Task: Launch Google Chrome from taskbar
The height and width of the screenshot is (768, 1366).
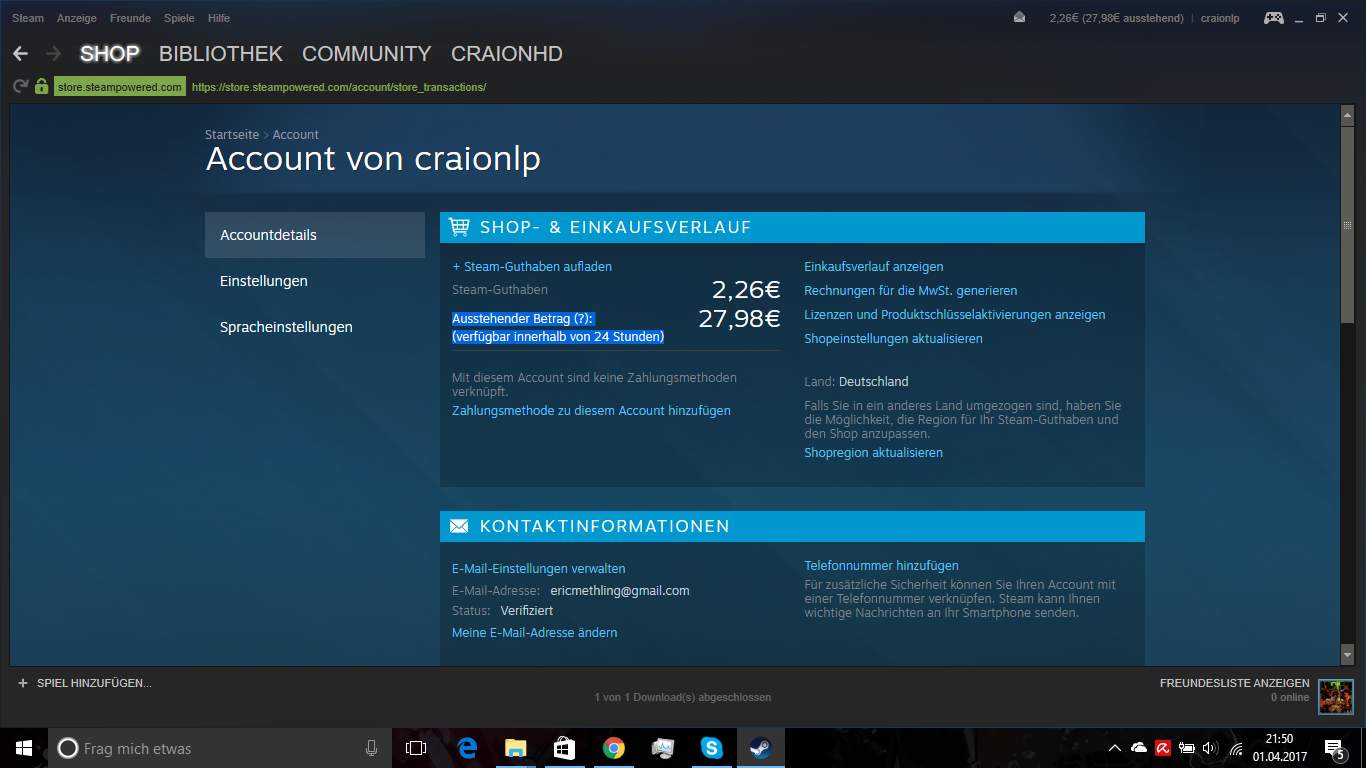Action: pyautogui.click(x=614, y=748)
